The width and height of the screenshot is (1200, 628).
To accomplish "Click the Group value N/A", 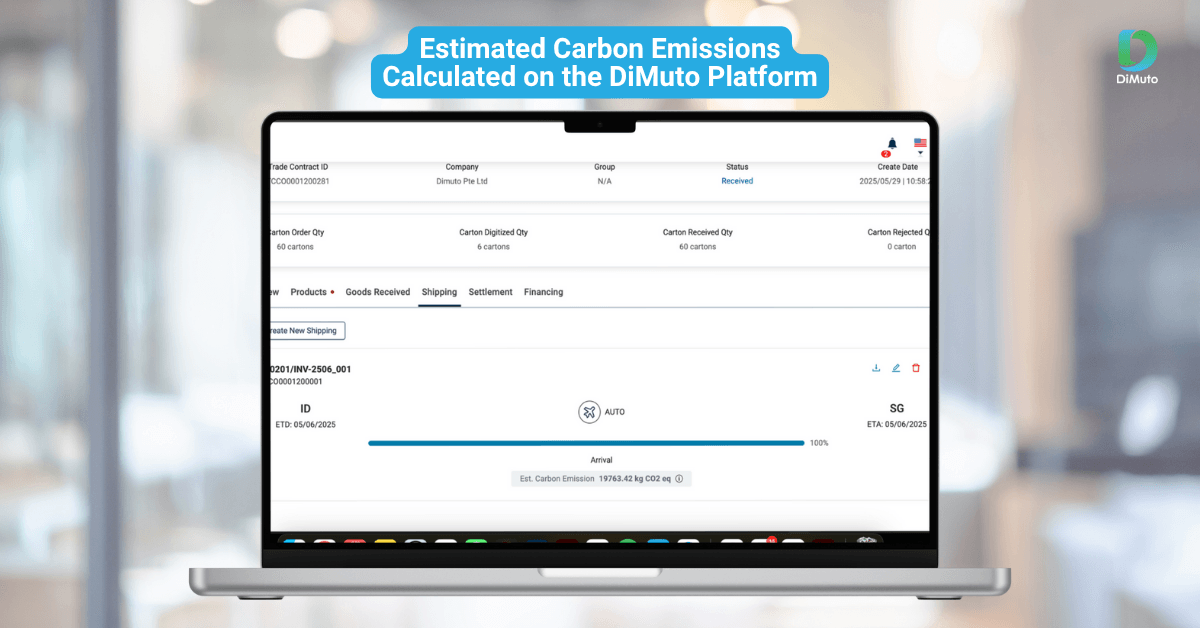I will point(604,181).
